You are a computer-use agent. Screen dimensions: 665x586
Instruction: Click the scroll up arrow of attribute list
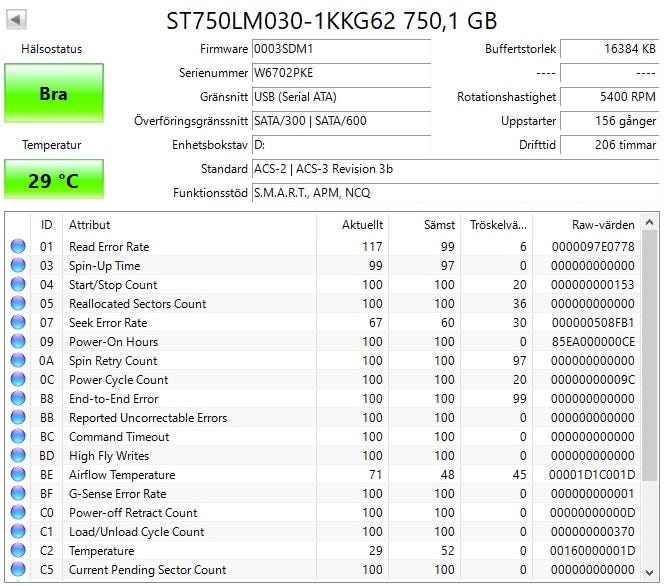coord(649,222)
